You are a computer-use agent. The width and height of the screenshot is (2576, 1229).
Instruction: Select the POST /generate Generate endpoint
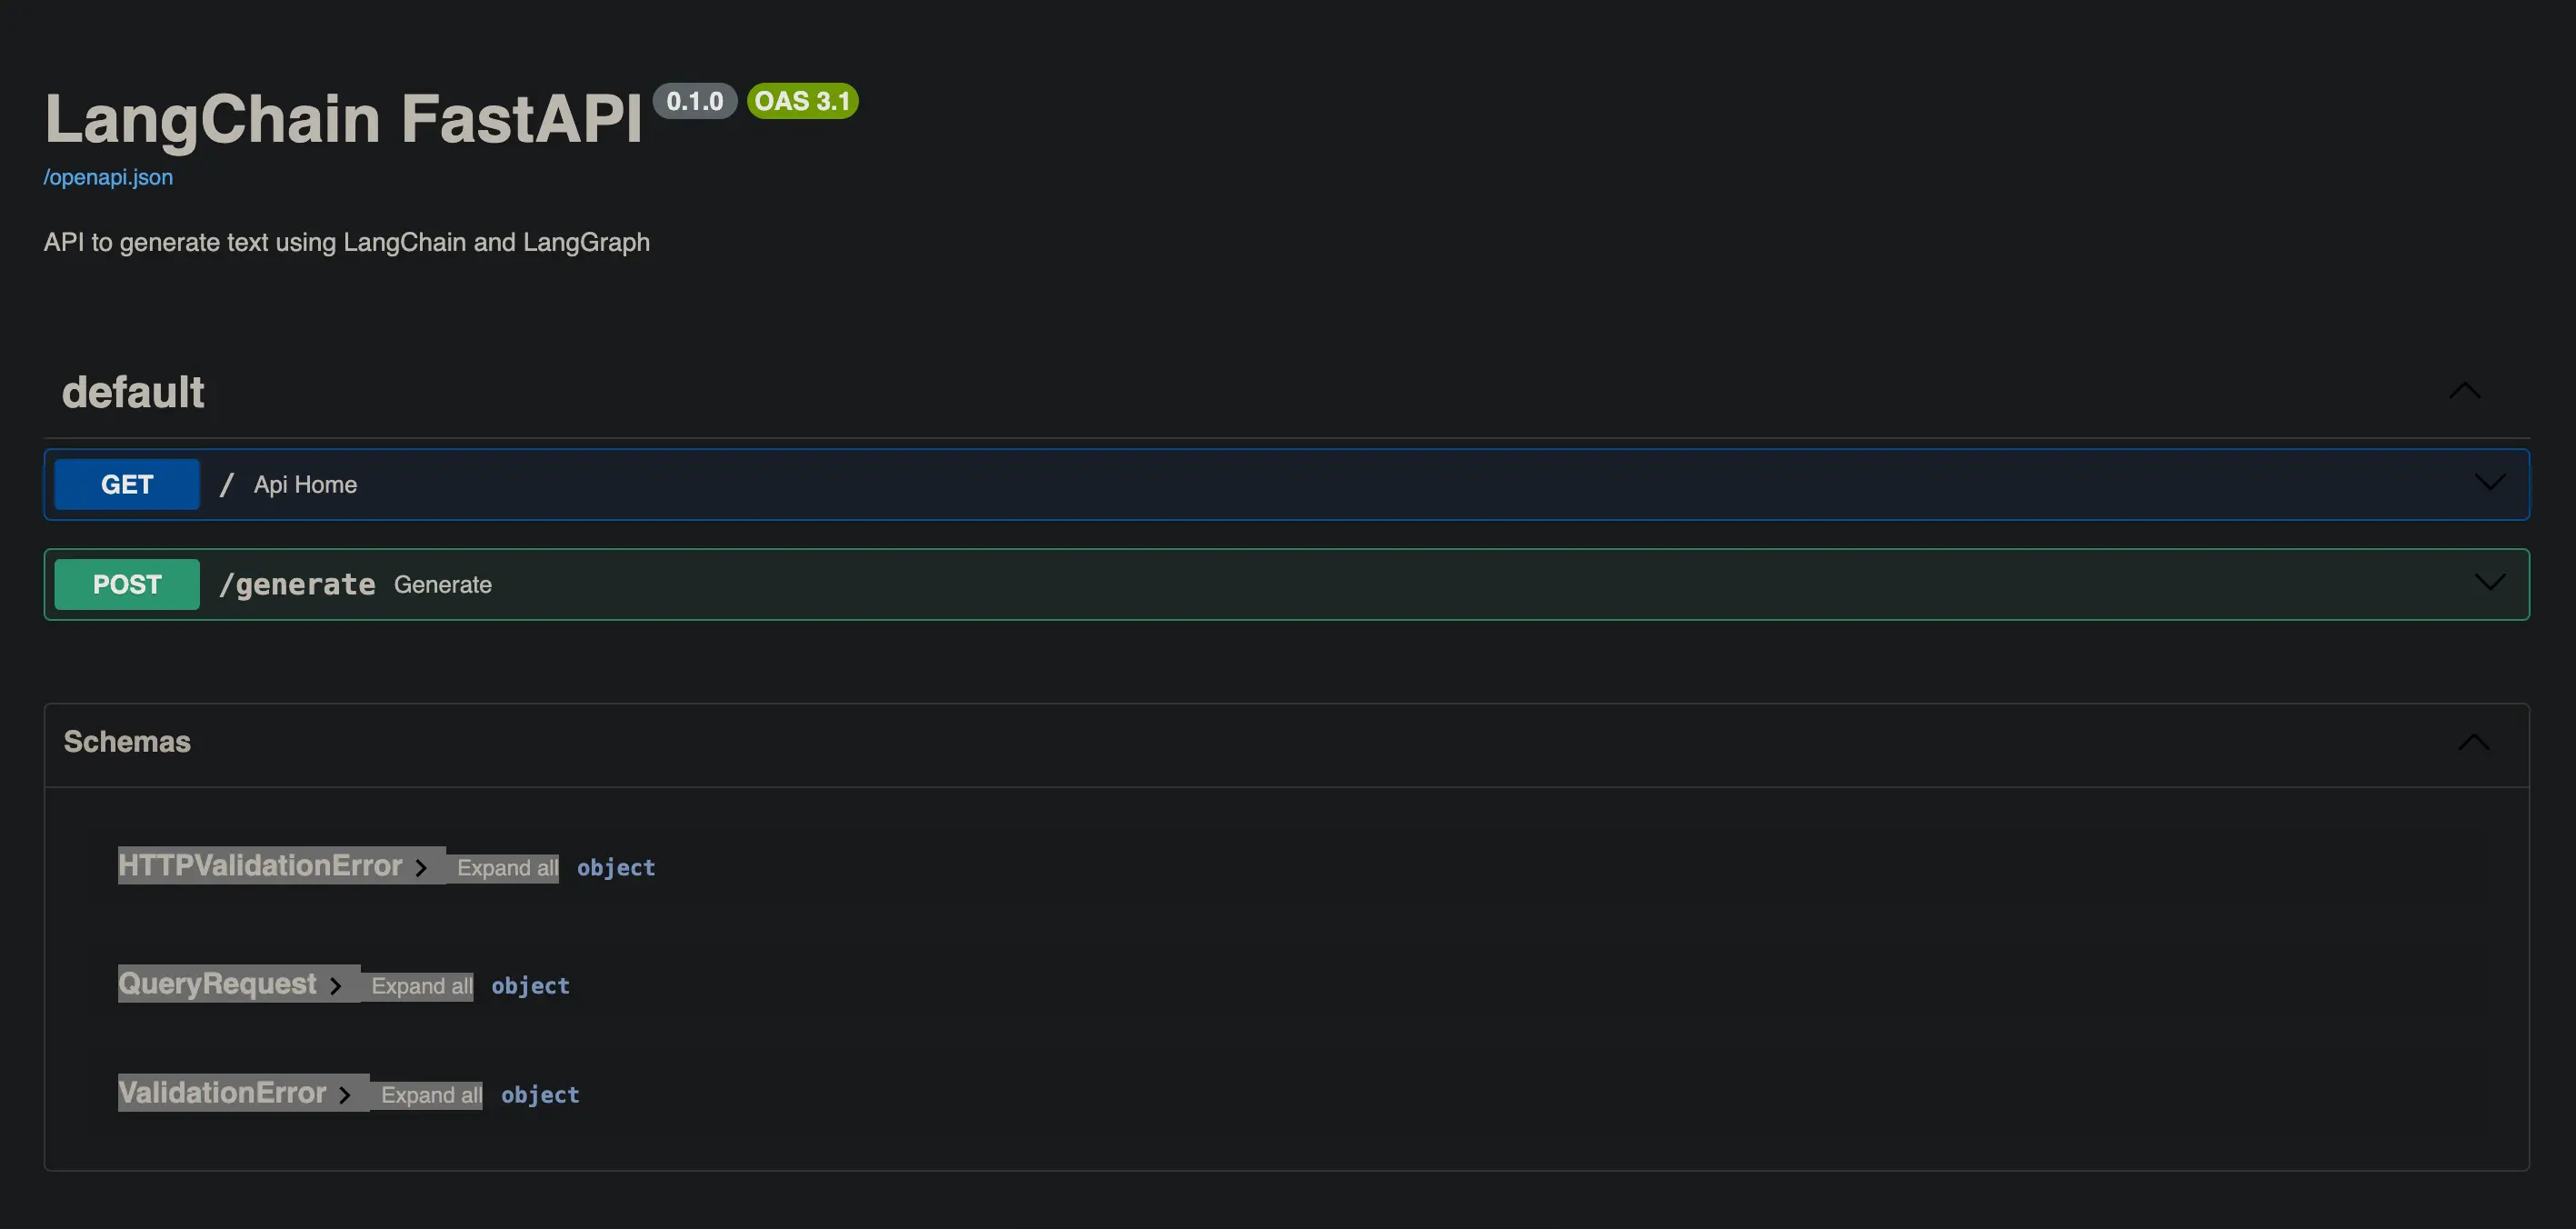(x=1286, y=584)
